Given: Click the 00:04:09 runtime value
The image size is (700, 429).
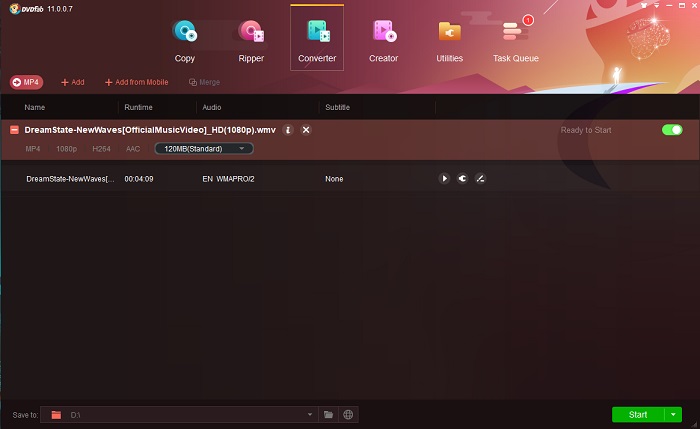Looking at the screenshot, I should [x=139, y=179].
